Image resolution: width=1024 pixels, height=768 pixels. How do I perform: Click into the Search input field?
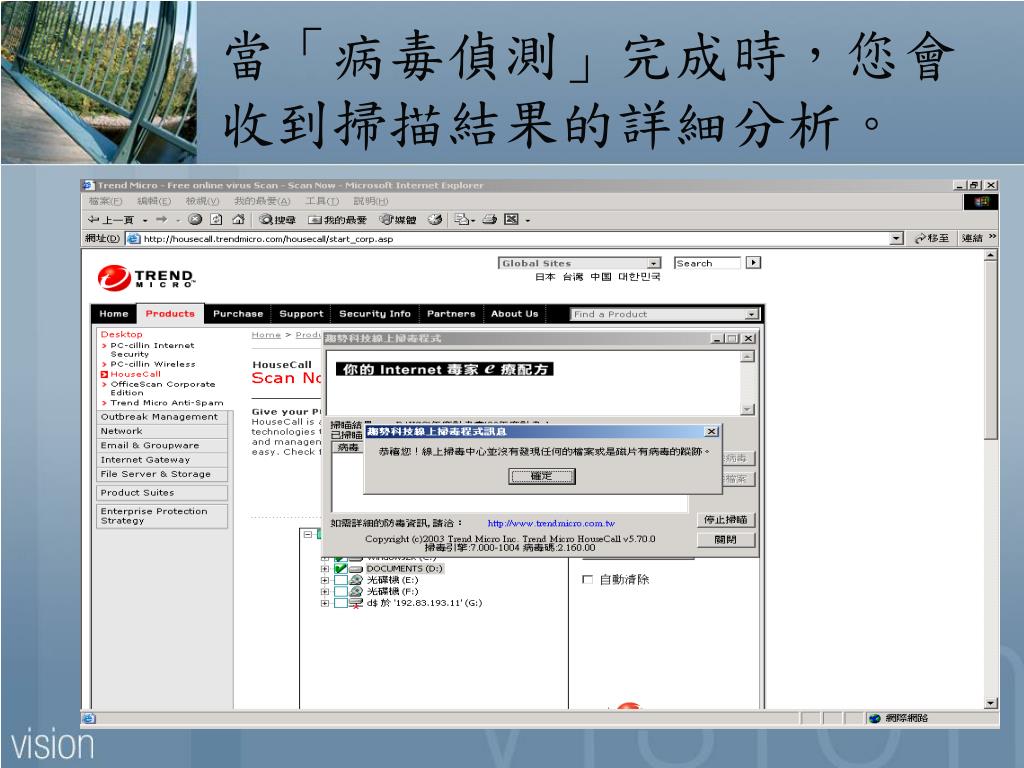click(708, 263)
